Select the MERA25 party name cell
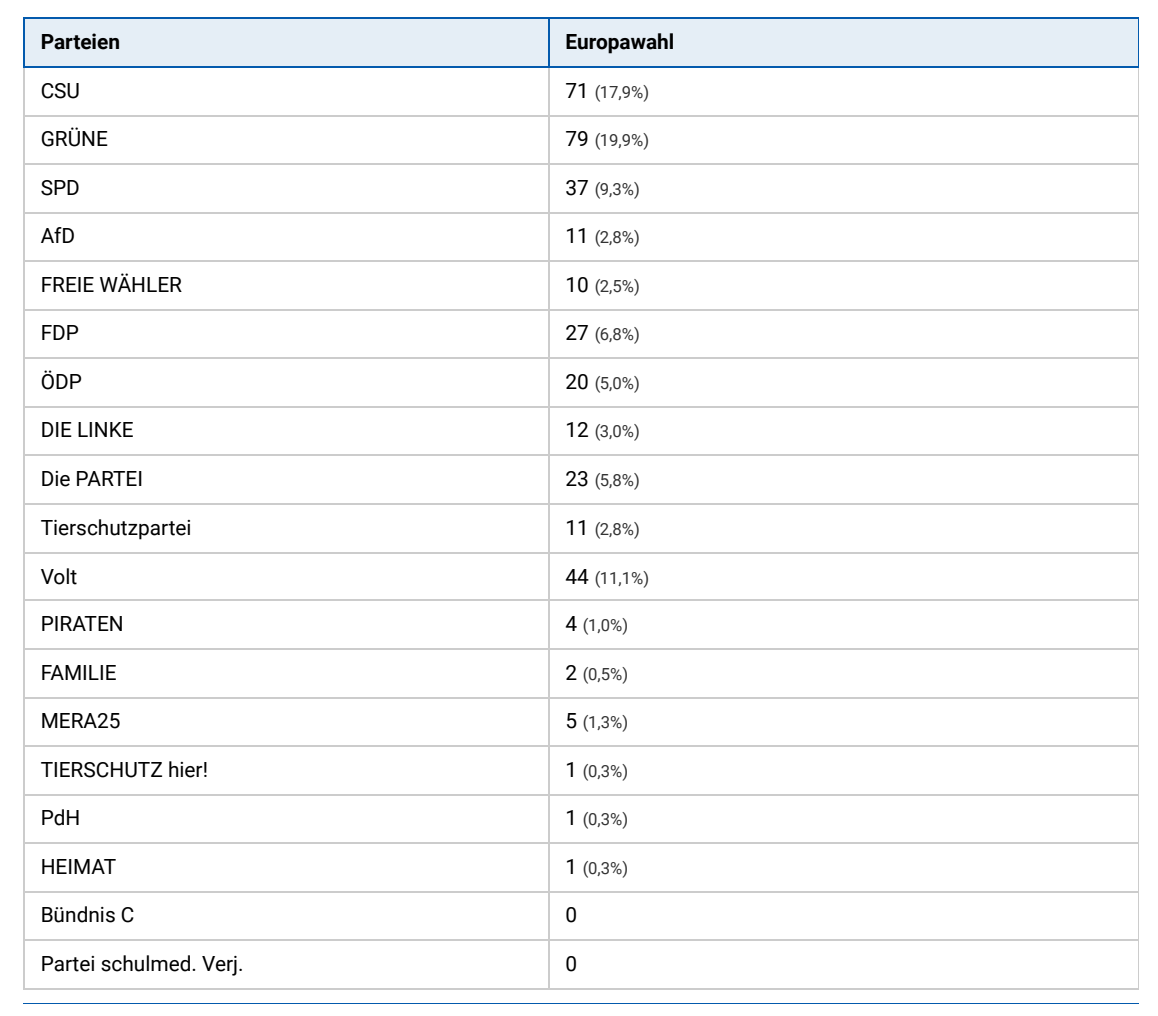The height and width of the screenshot is (1016, 1158). 287,721
